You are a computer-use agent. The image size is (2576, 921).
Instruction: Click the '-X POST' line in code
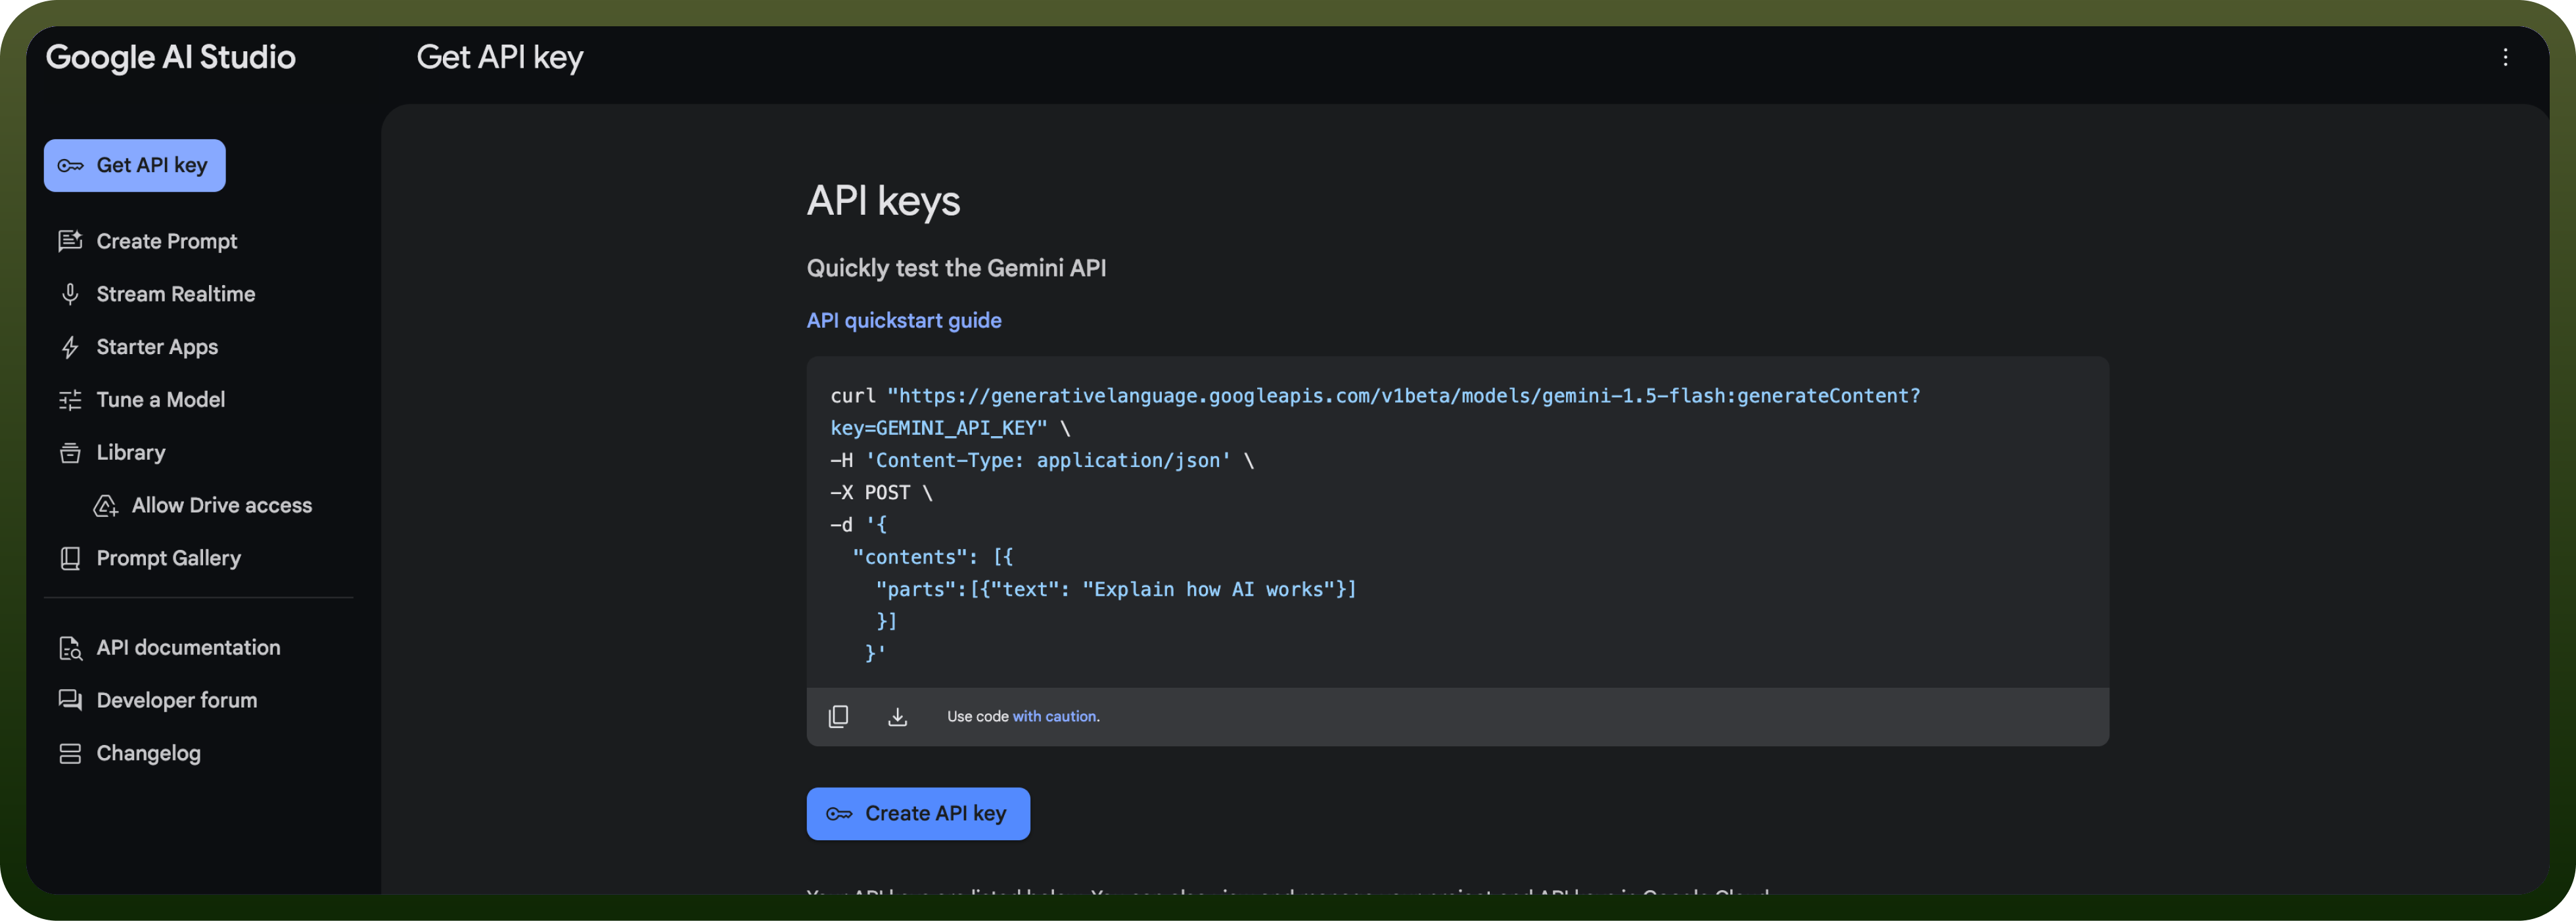(x=881, y=492)
